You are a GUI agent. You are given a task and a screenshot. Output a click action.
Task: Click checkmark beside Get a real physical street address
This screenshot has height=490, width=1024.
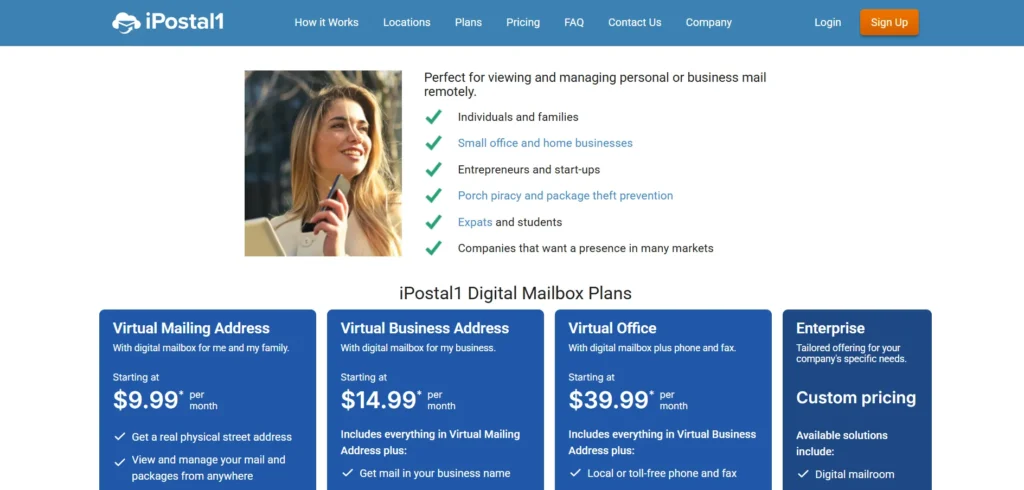click(x=120, y=436)
